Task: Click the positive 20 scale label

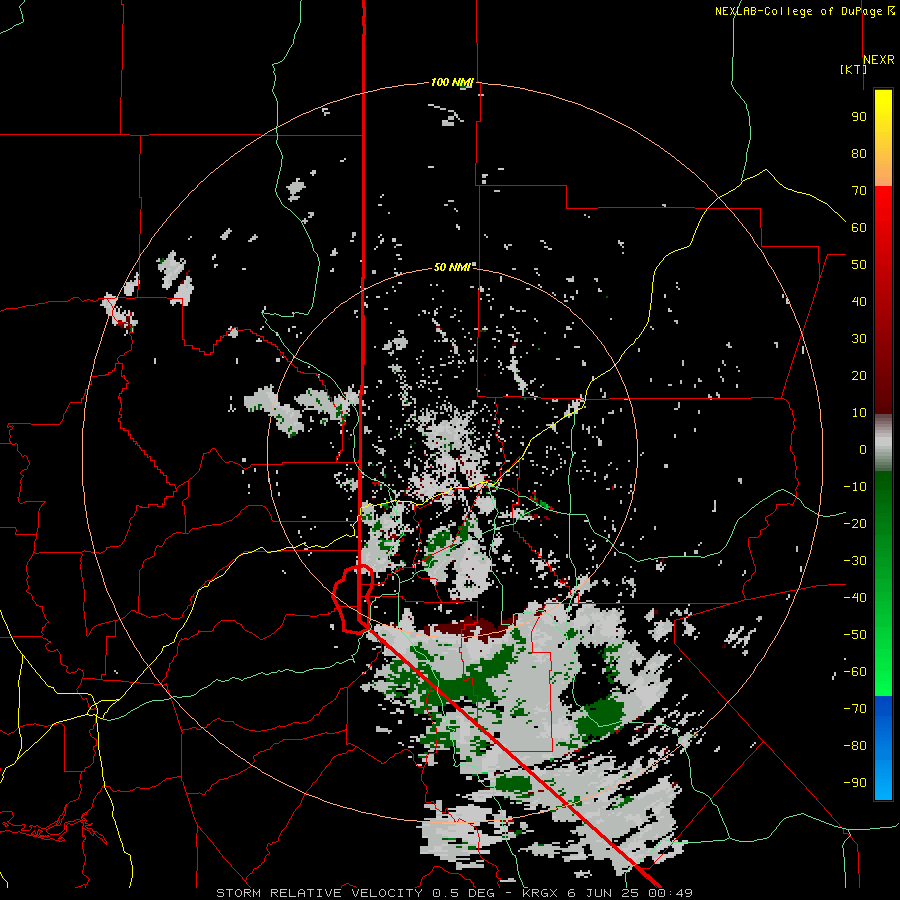Action: (859, 375)
